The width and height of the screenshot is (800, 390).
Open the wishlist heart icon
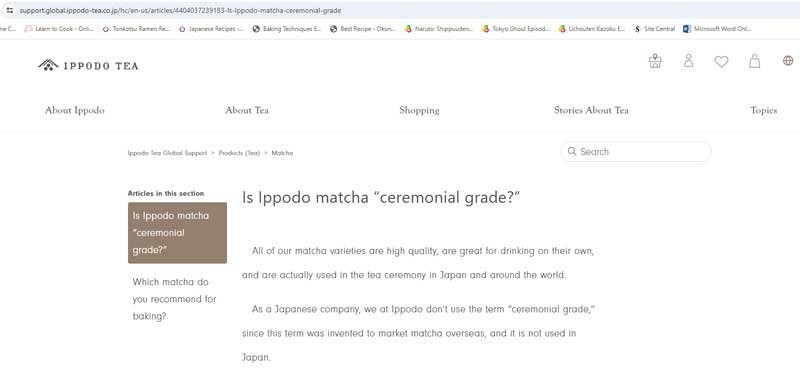pyautogui.click(x=721, y=62)
